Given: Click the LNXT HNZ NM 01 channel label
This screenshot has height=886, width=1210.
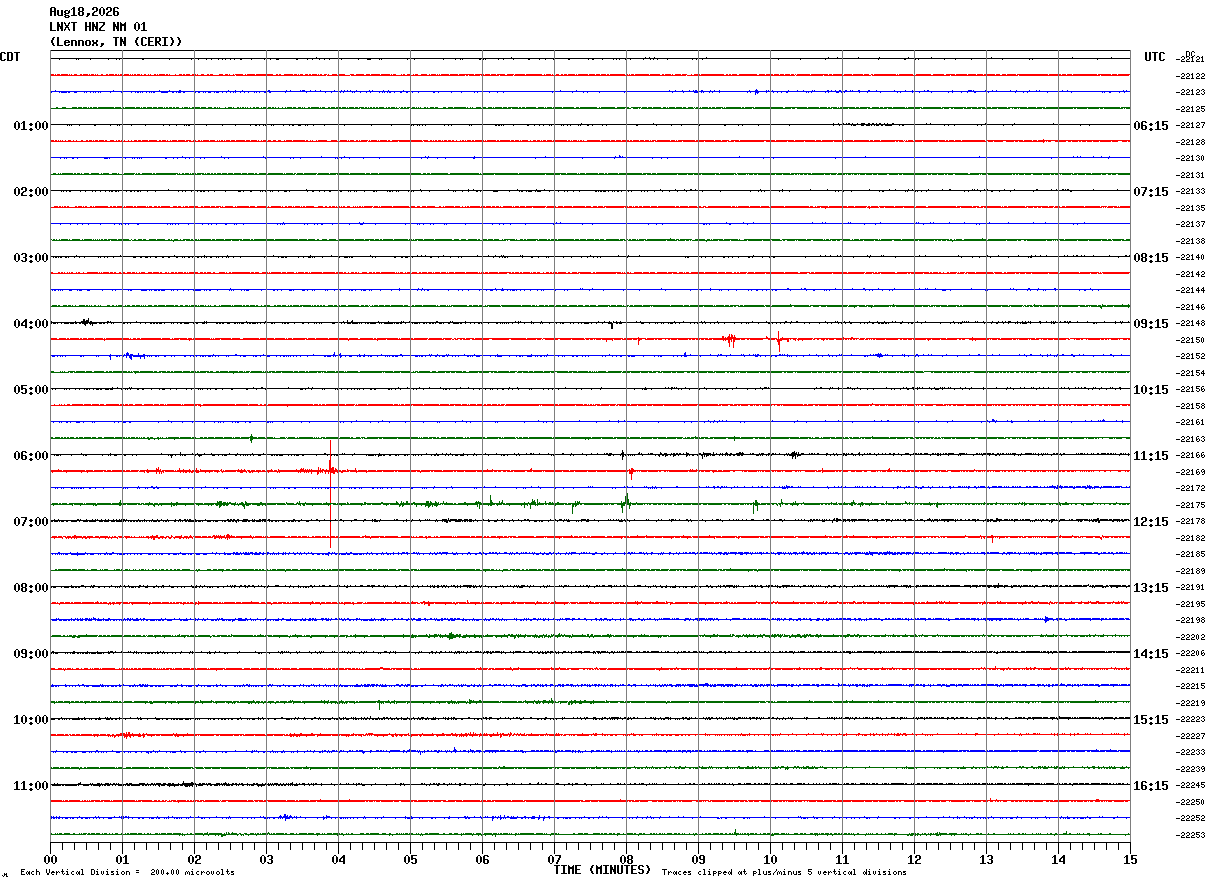Looking at the screenshot, I should pos(98,27).
